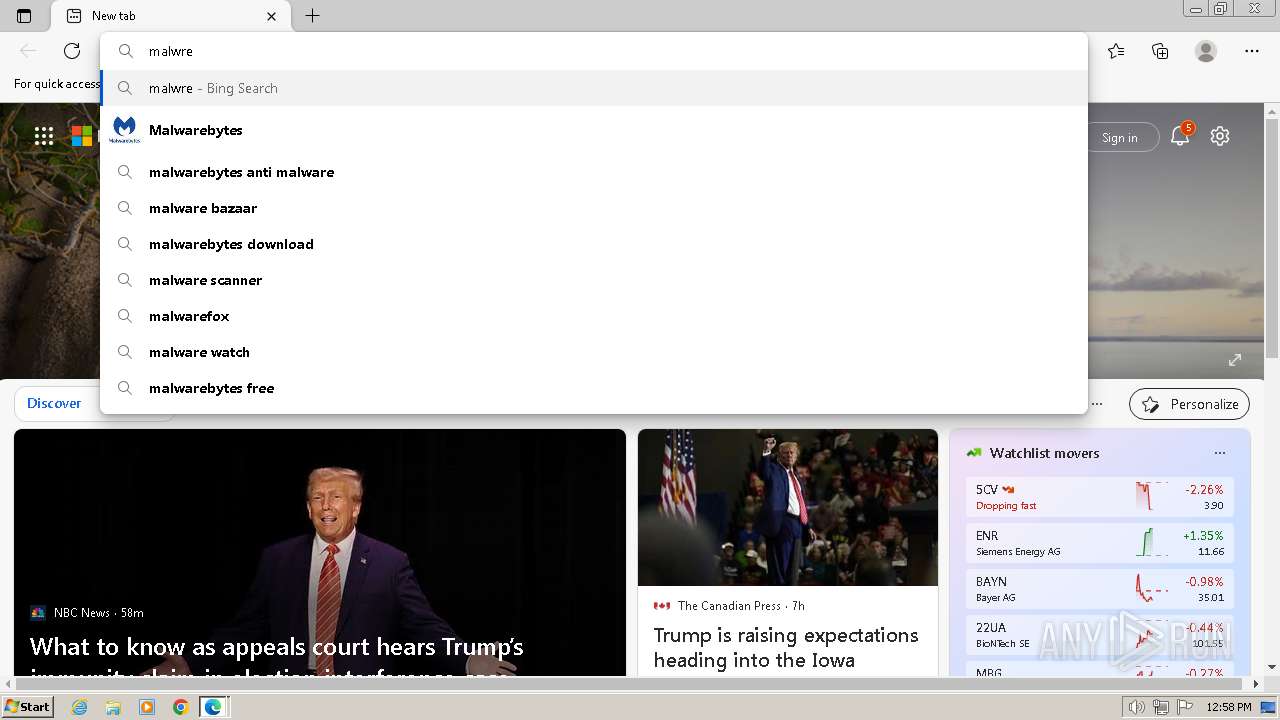
Task: Click the address bar text malwre
Action: pyautogui.click(x=171, y=51)
